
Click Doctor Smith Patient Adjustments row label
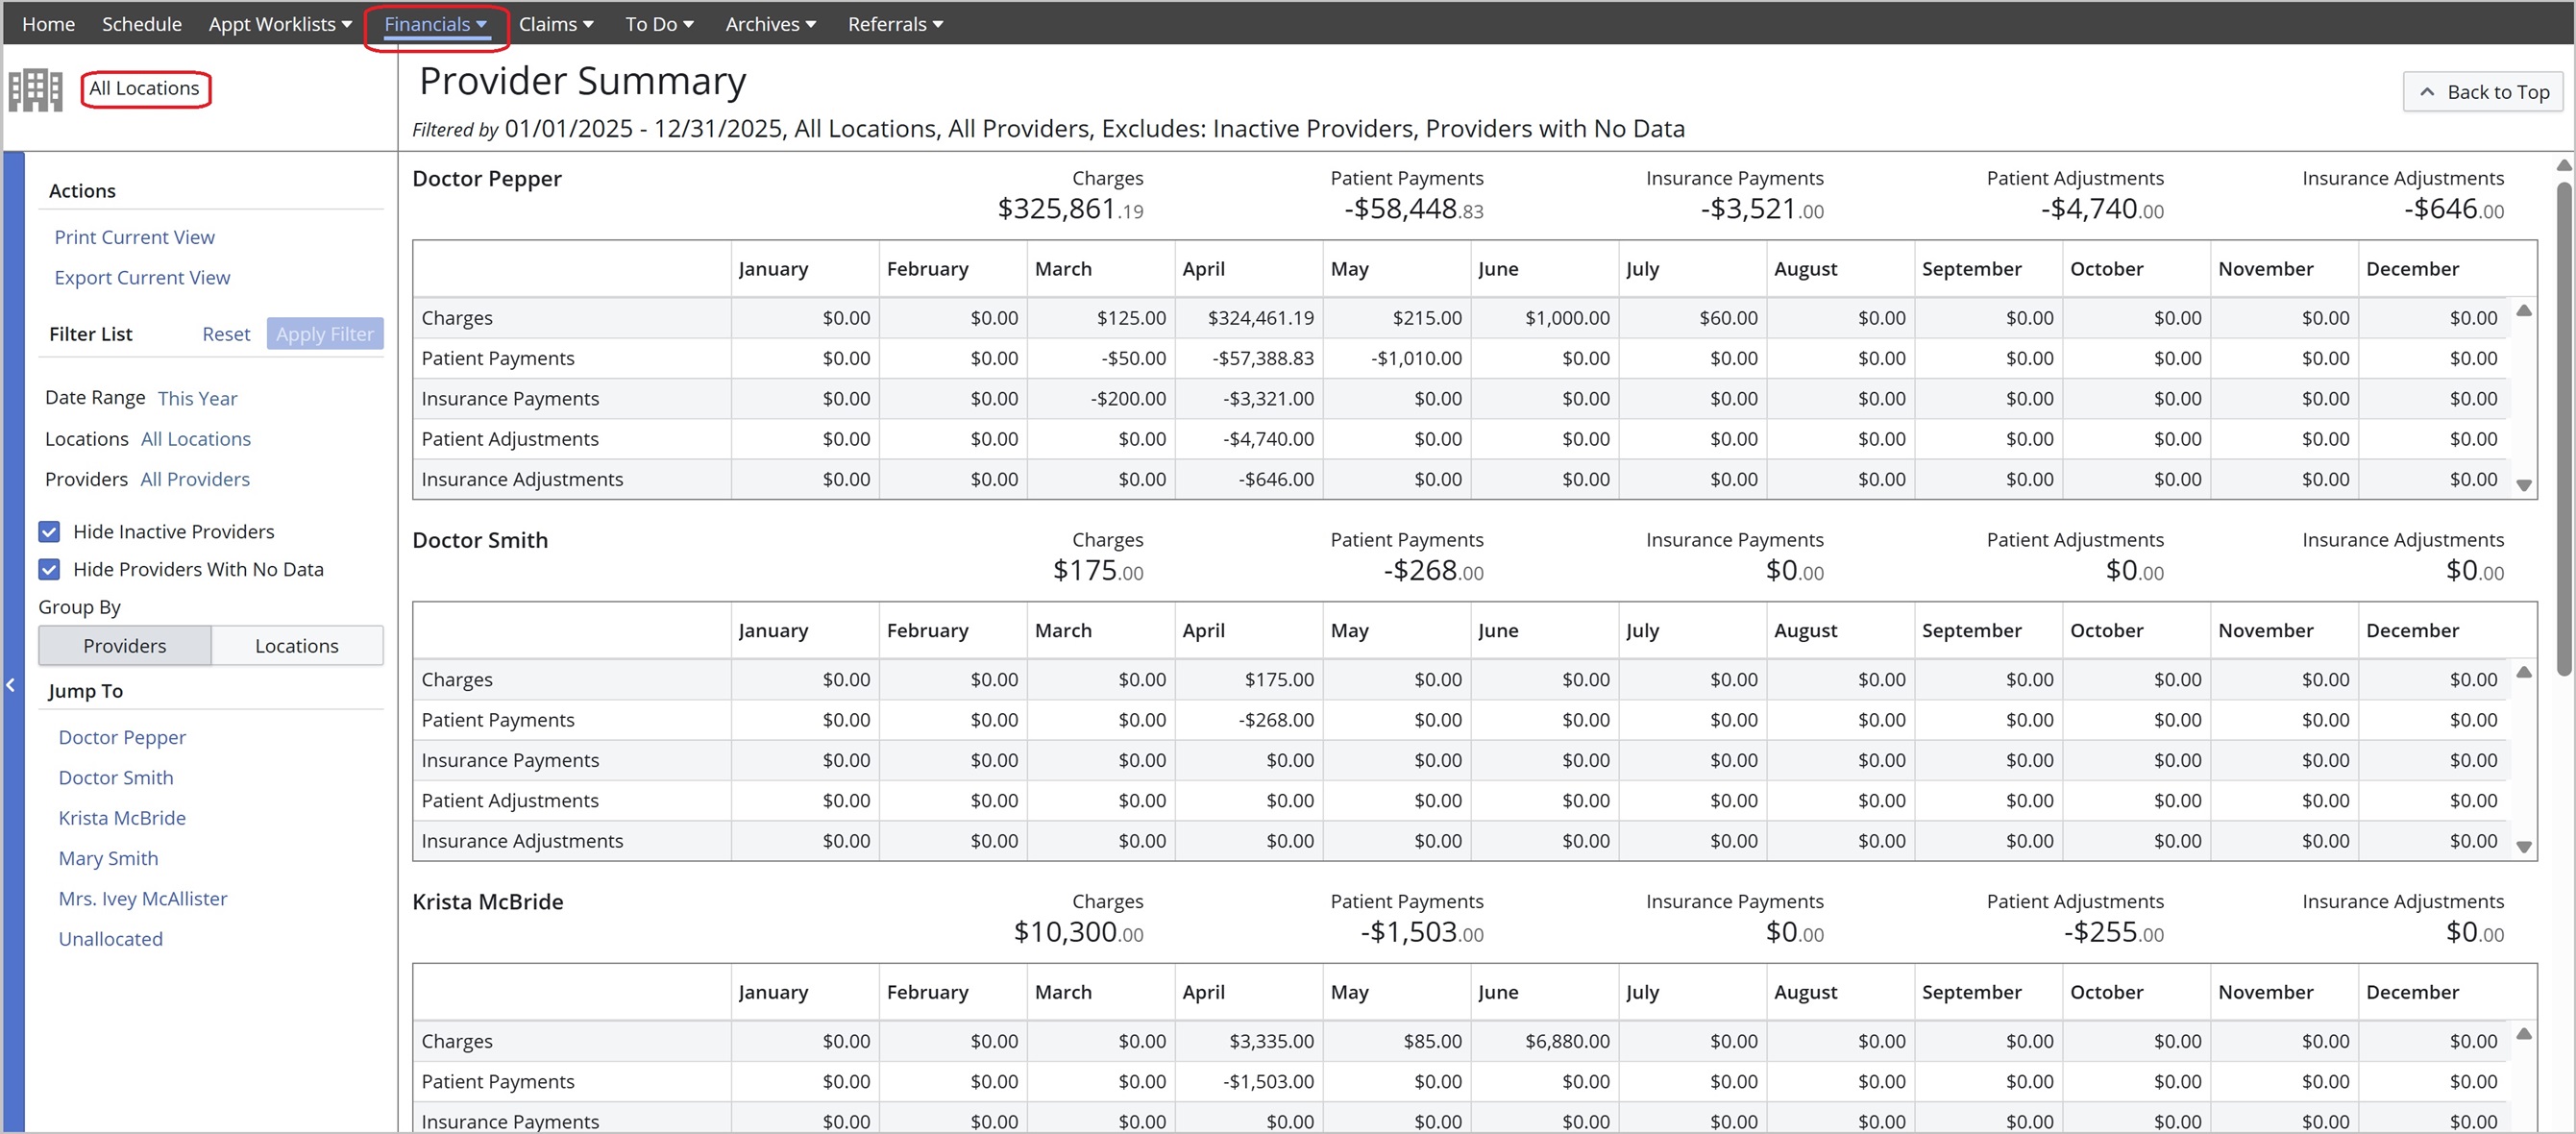510,801
